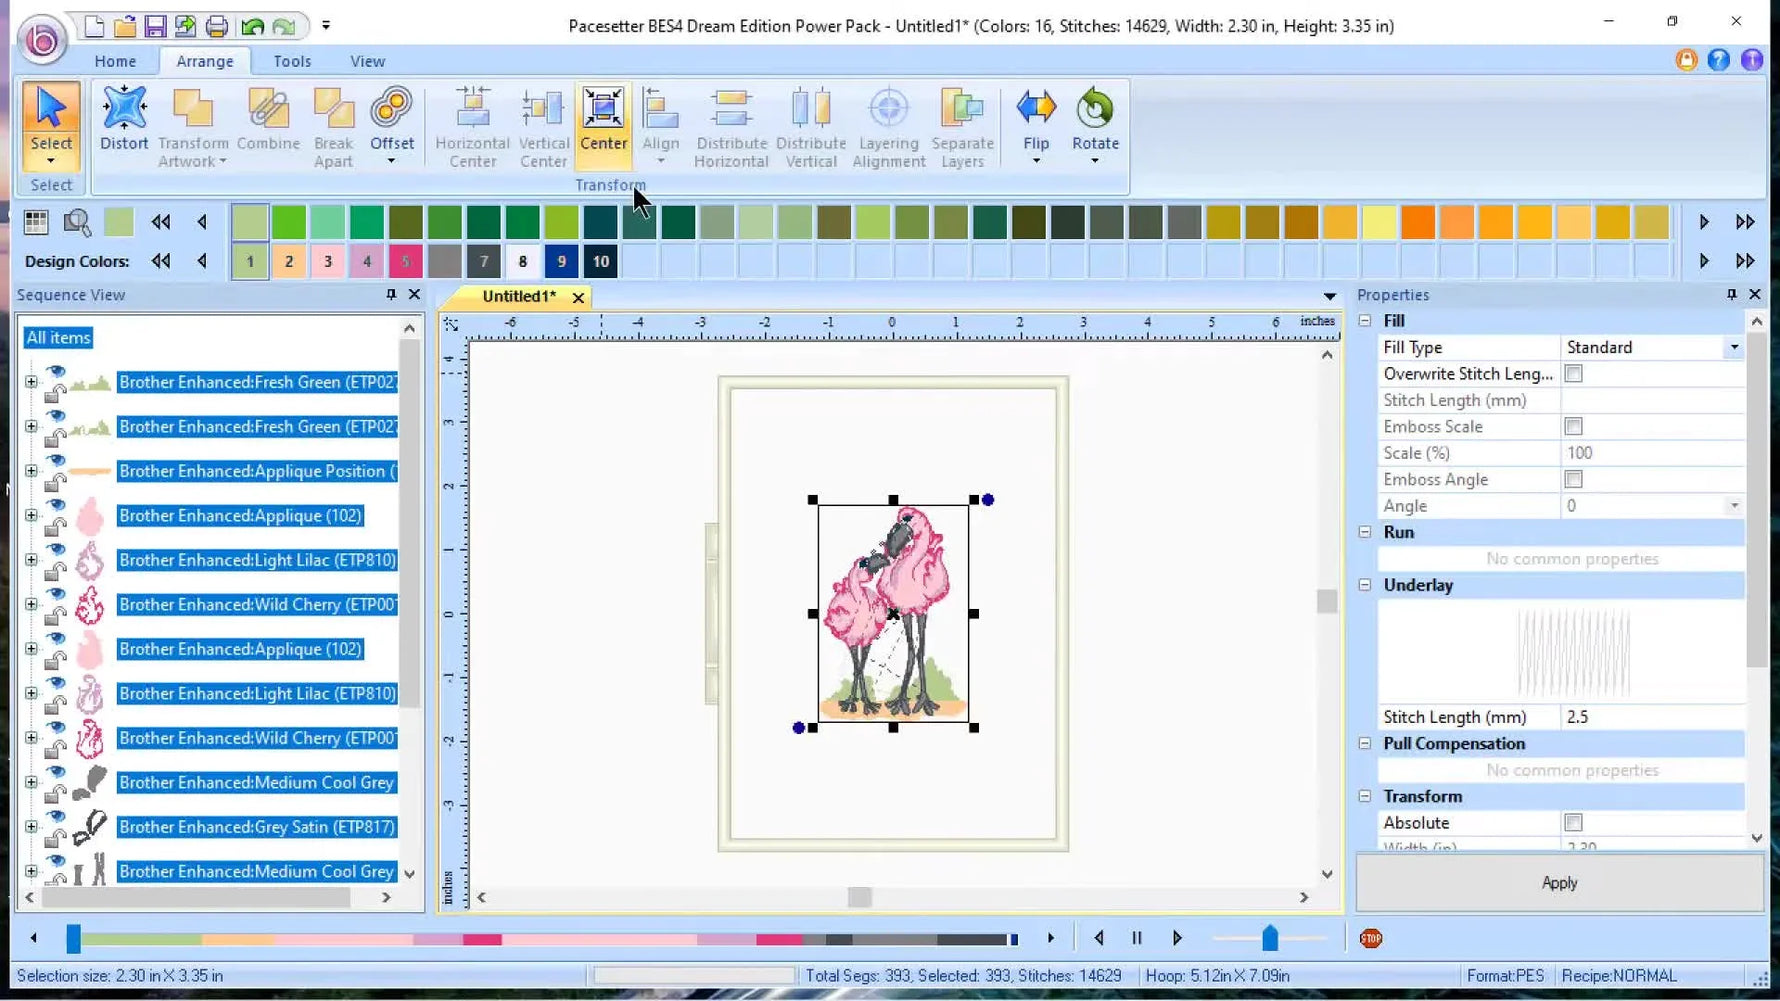Click the thread palette grid icon
This screenshot has width=1780, height=1001.
(36, 222)
